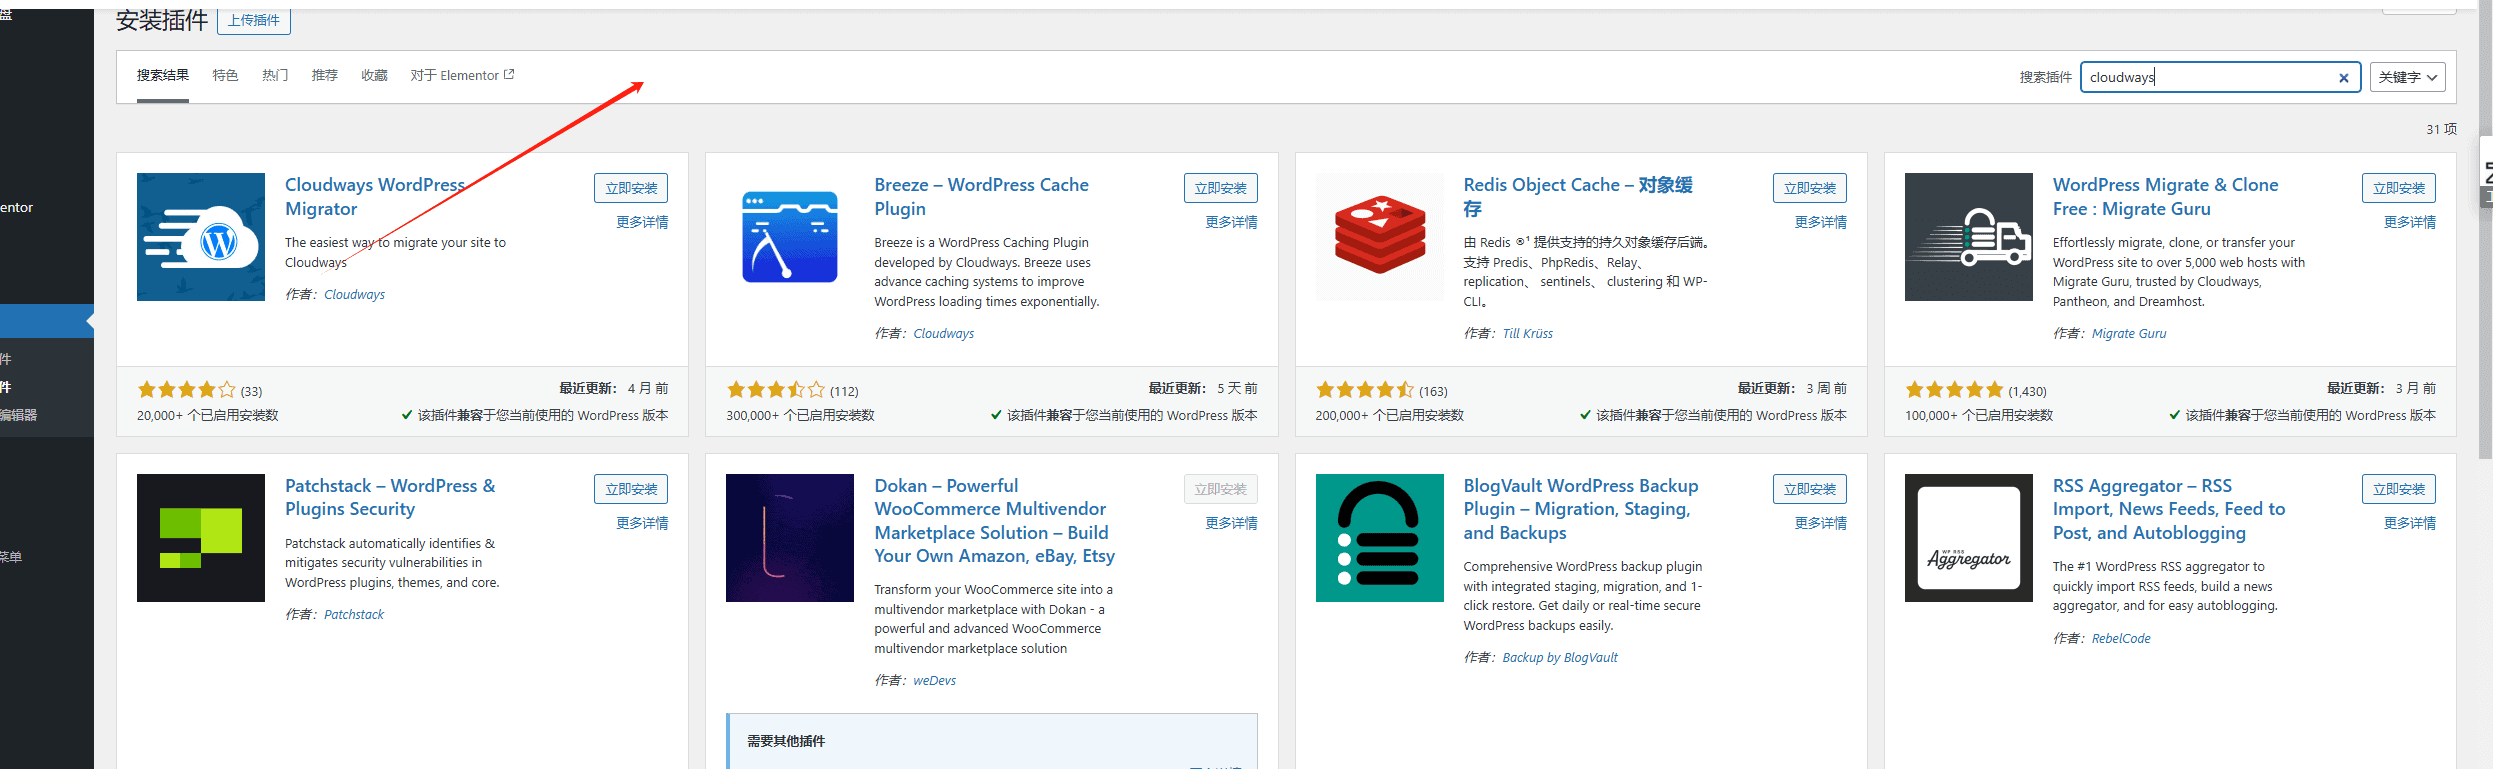Image resolution: width=2493 pixels, height=769 pixels.
Task: Open 更多详情 for Cloudways WordPress Migrator
Action: click(642, 222)
